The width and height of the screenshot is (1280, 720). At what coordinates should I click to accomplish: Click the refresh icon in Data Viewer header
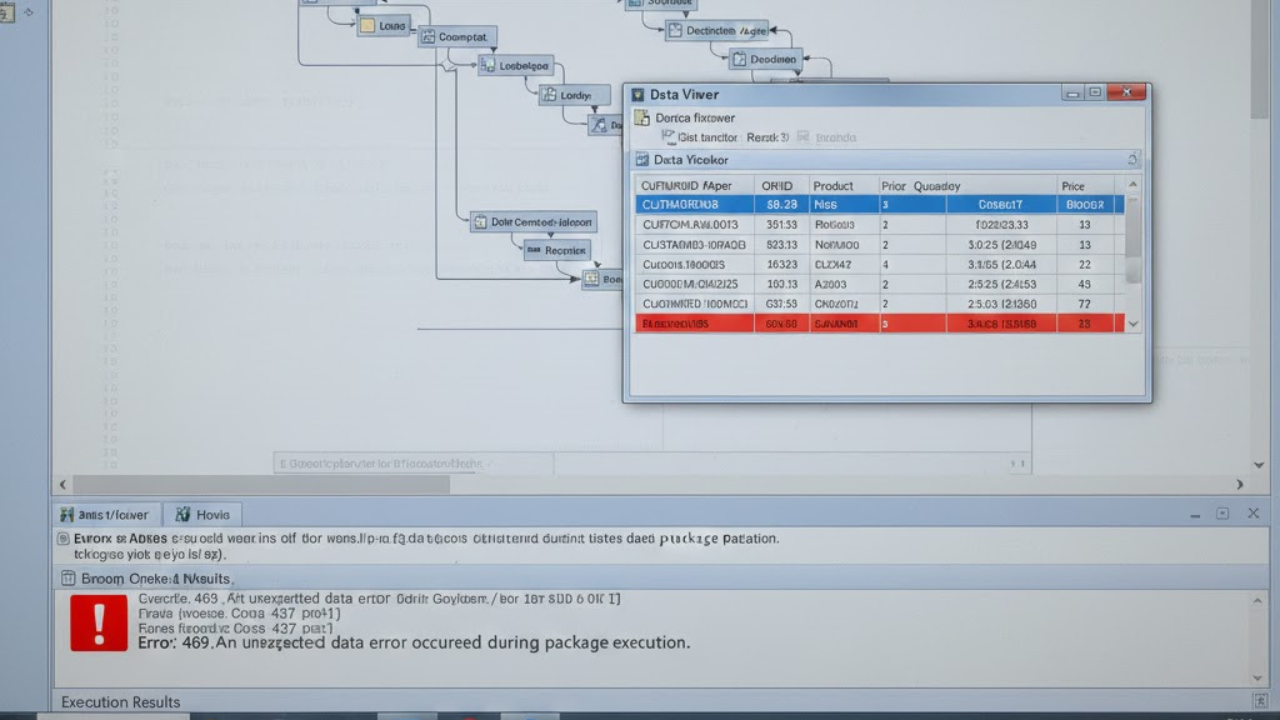click(x=1132, y=158)
